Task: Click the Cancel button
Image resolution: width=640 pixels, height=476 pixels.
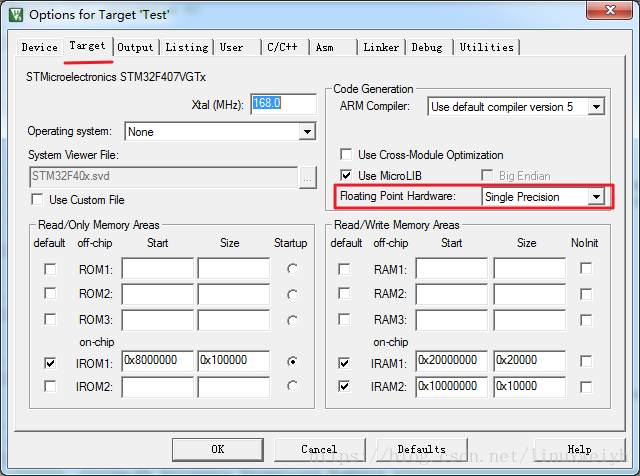Action: point(319,449)
